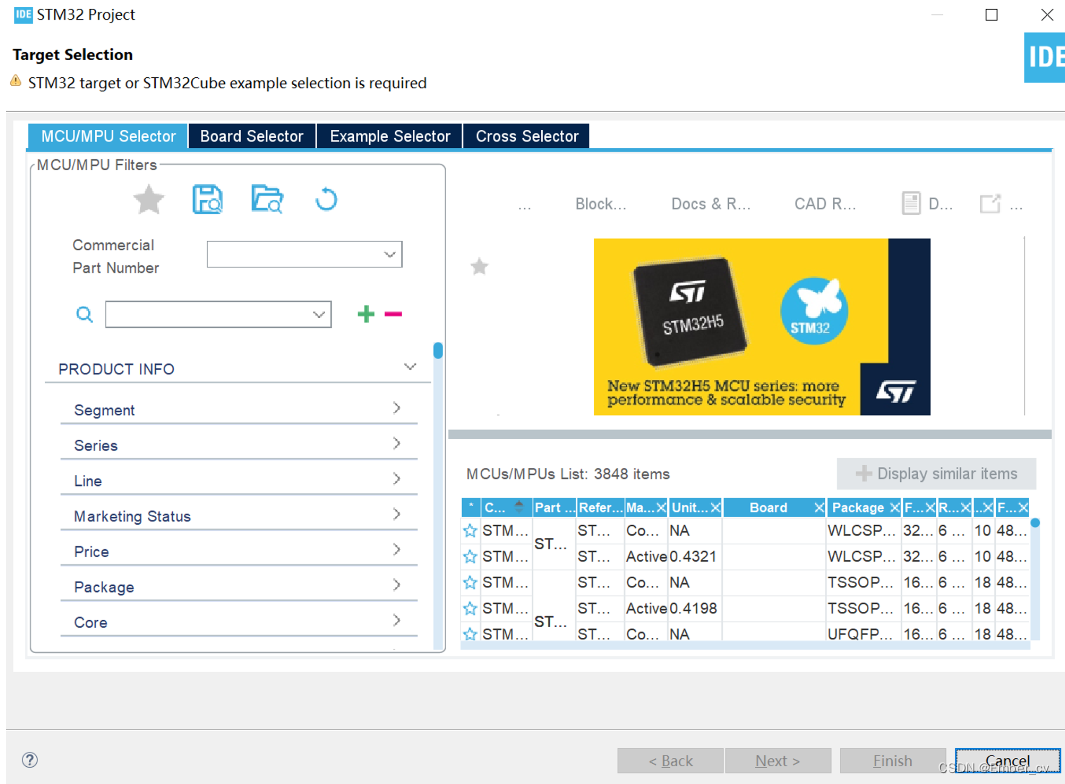The image size is (1065, 784).
Task: Switch to the Board Selector tab
Action: coord(252,137)
